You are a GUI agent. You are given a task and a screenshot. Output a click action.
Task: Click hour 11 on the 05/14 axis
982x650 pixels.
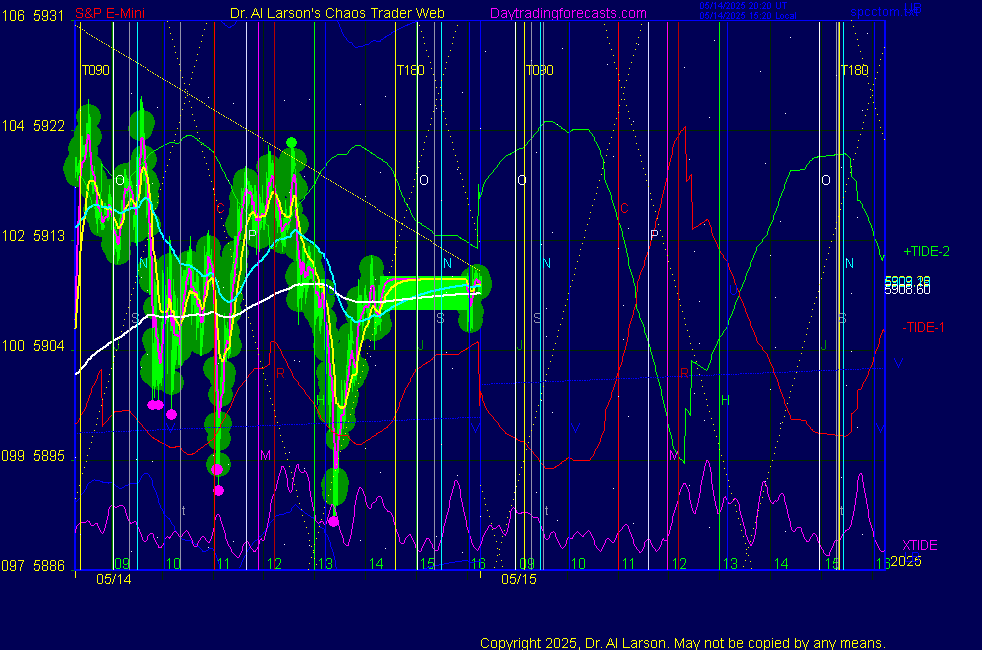(x=224, y=564)
